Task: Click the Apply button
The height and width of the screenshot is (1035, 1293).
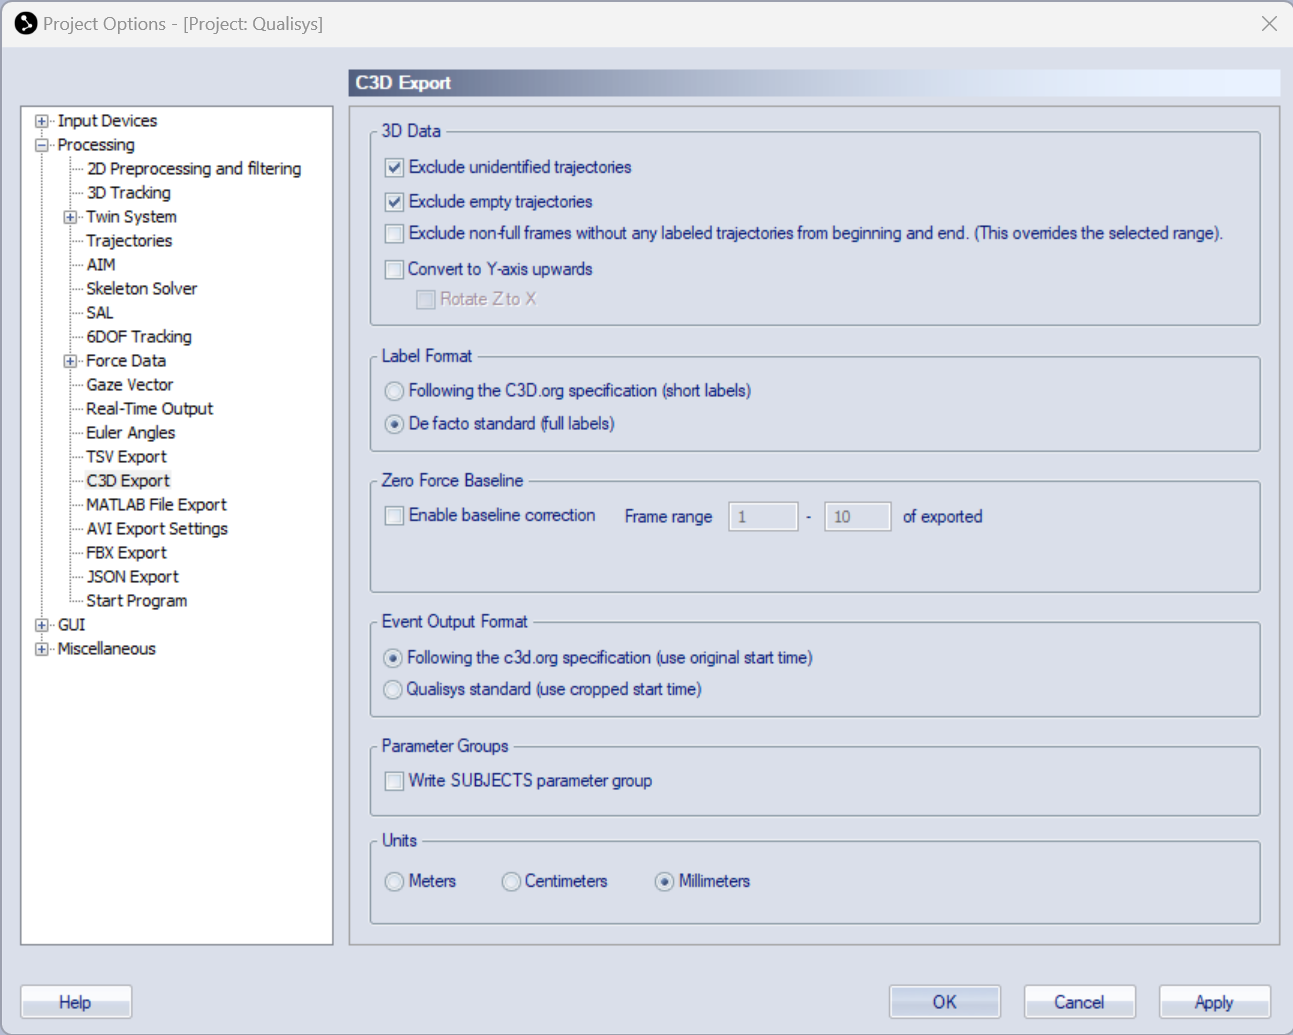Action: pos(1214,1002)
